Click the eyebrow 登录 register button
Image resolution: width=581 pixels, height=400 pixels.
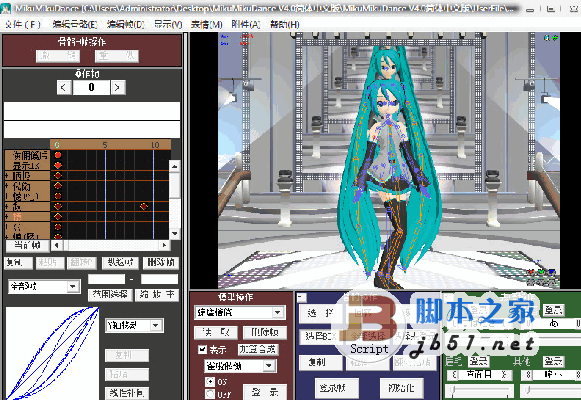click(479, 361)
